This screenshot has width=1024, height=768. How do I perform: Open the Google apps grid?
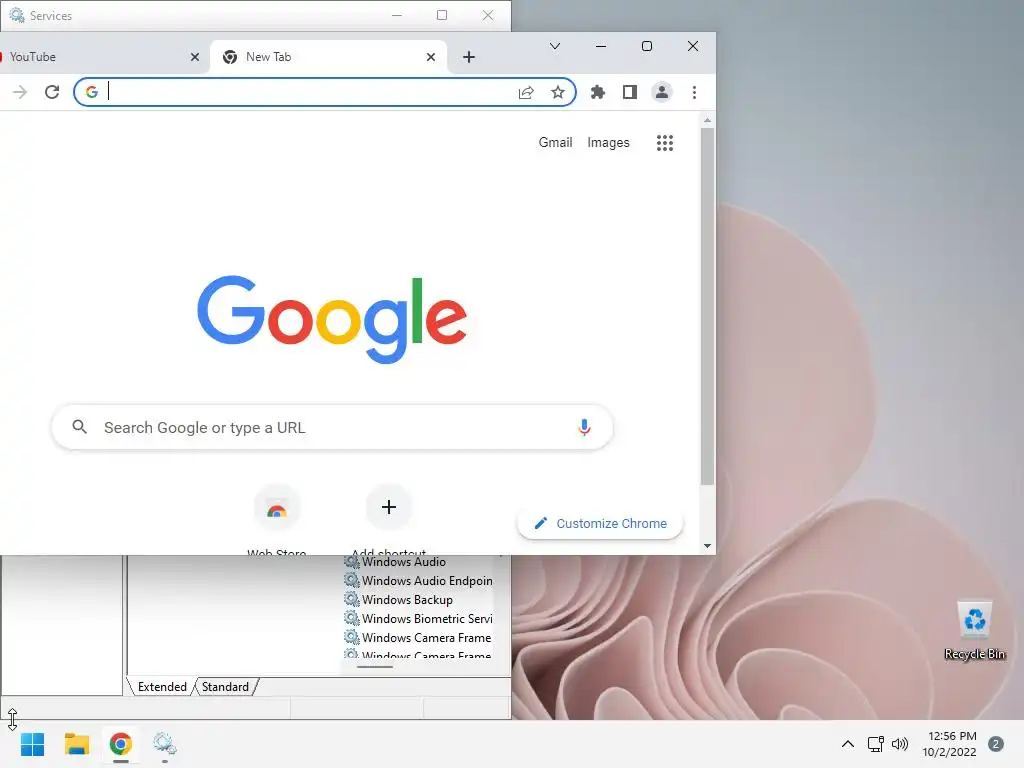pyautogui.click(x=665, y=143)
